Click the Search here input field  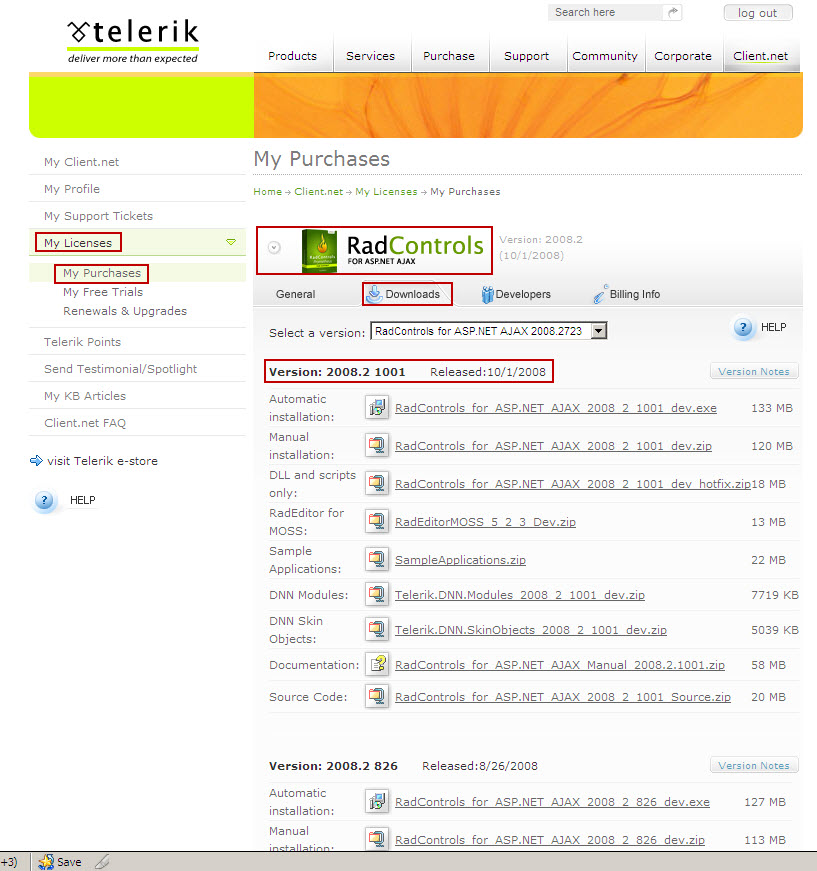605,12
